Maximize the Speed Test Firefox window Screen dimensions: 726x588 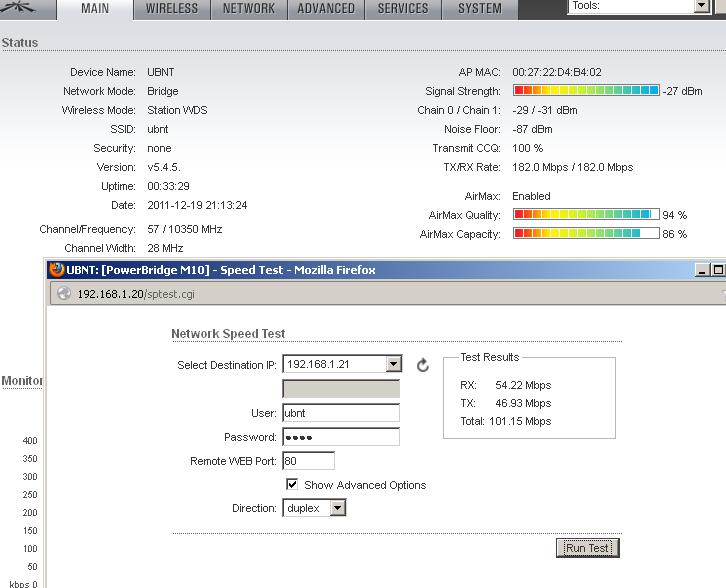point(718,270)
